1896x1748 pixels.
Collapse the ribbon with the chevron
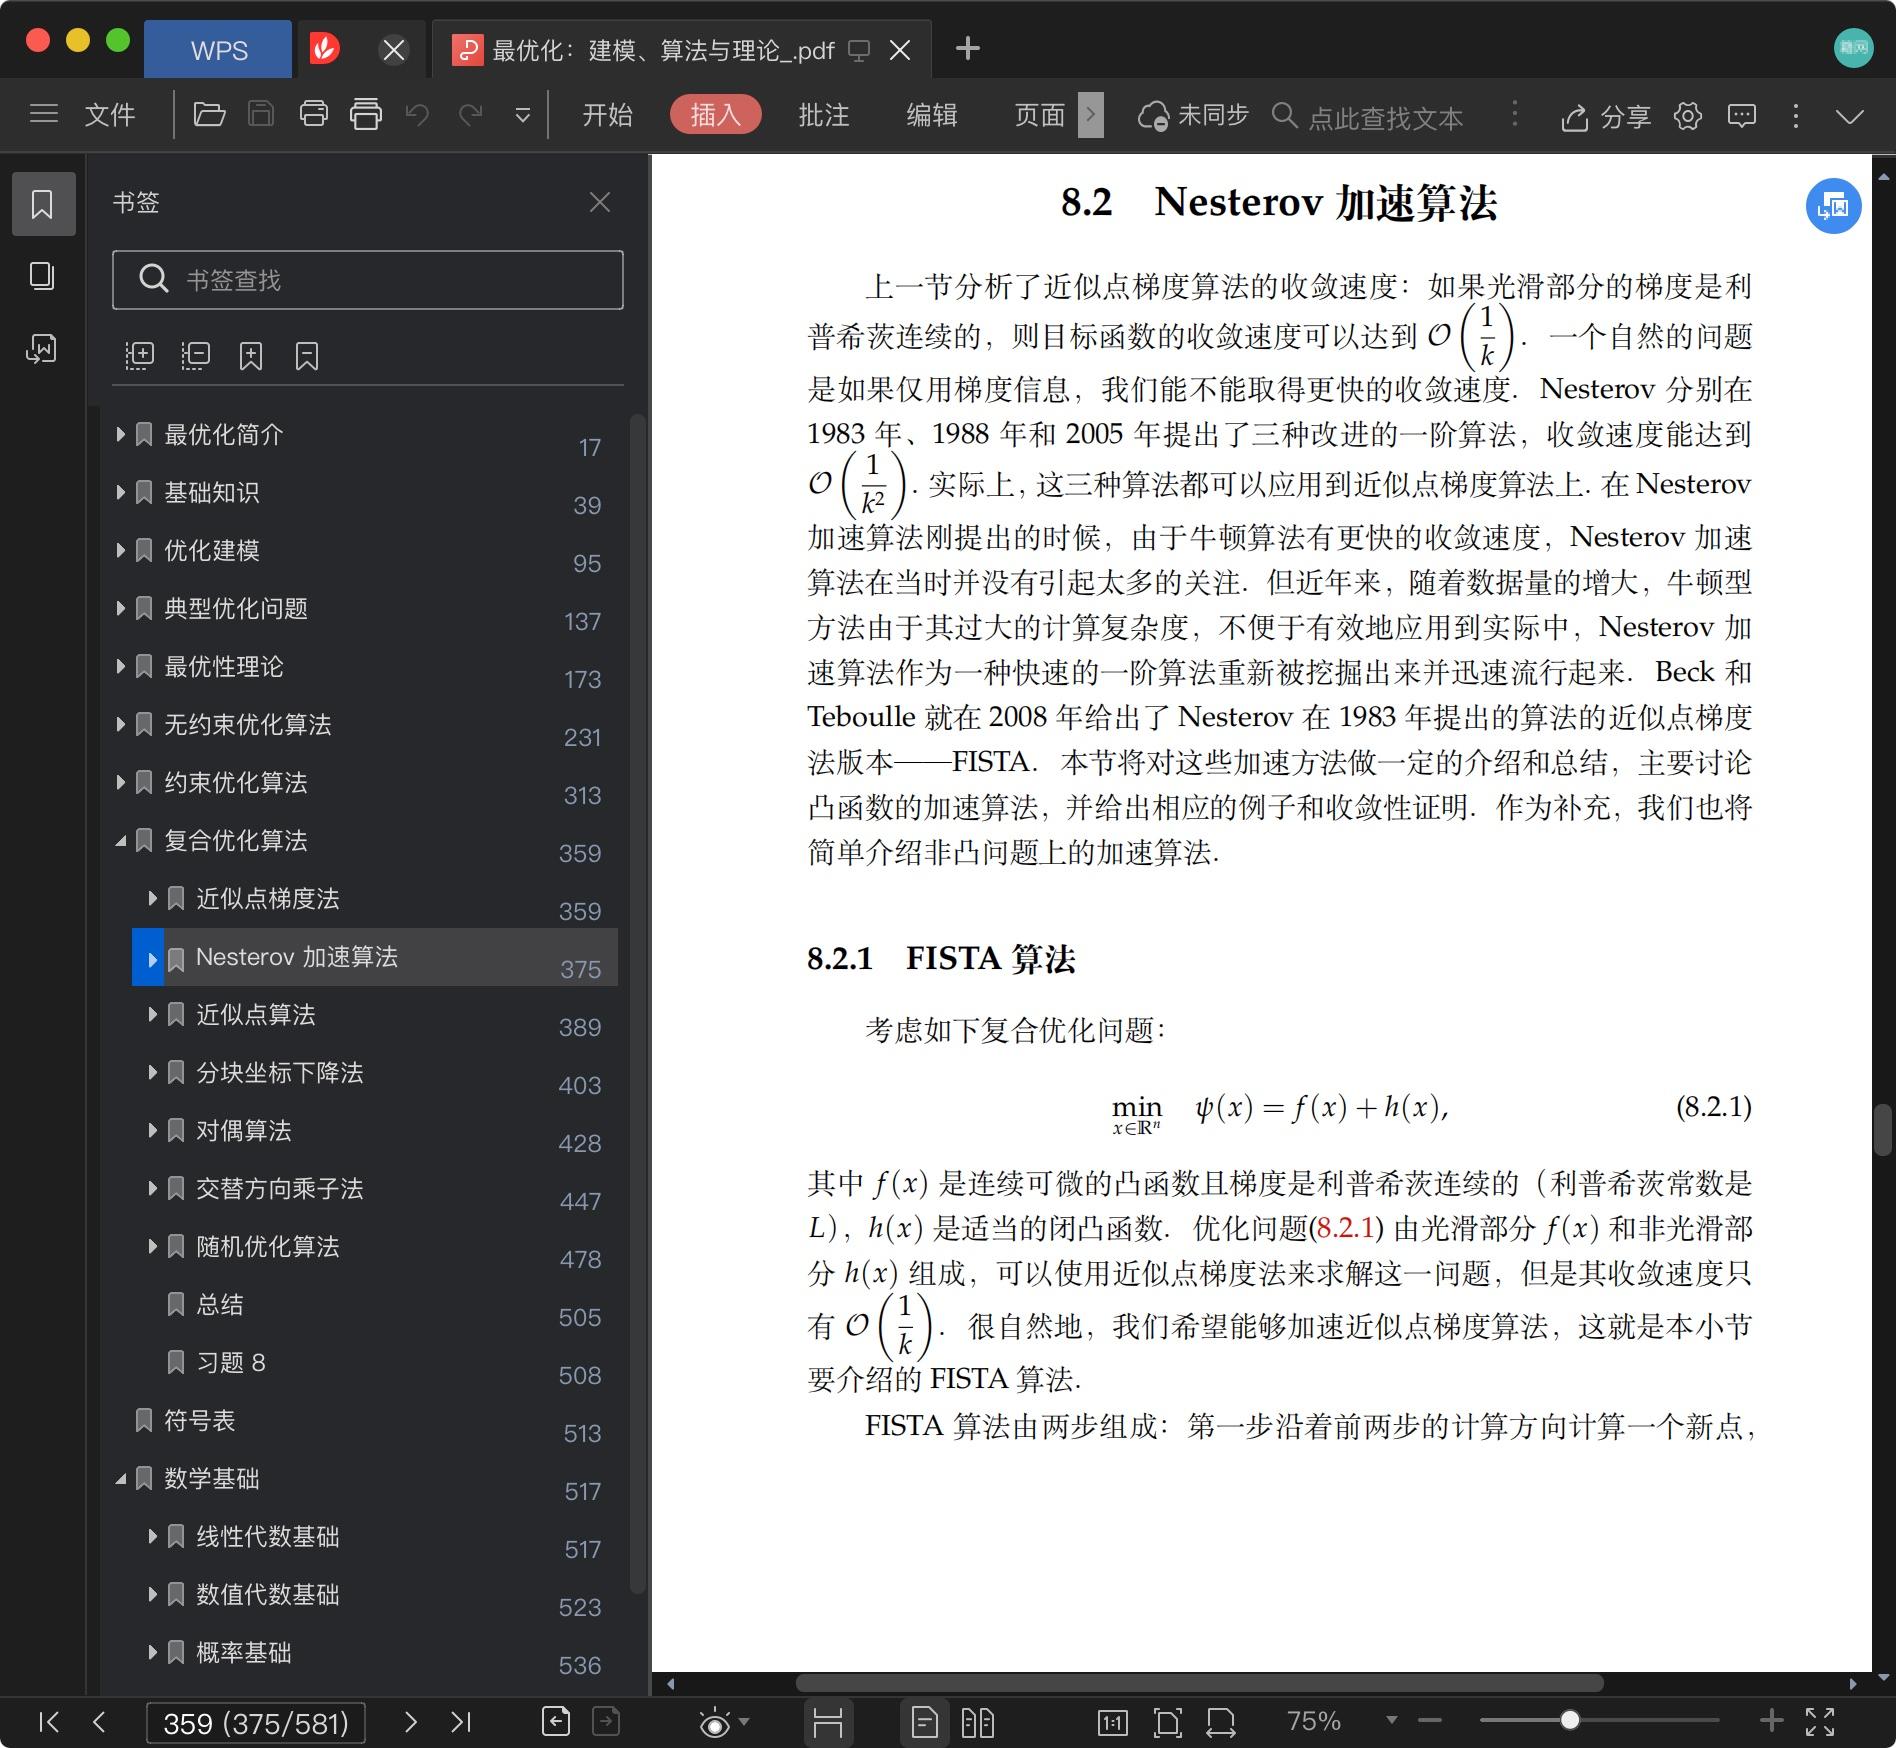click(x=1850, y=116)
